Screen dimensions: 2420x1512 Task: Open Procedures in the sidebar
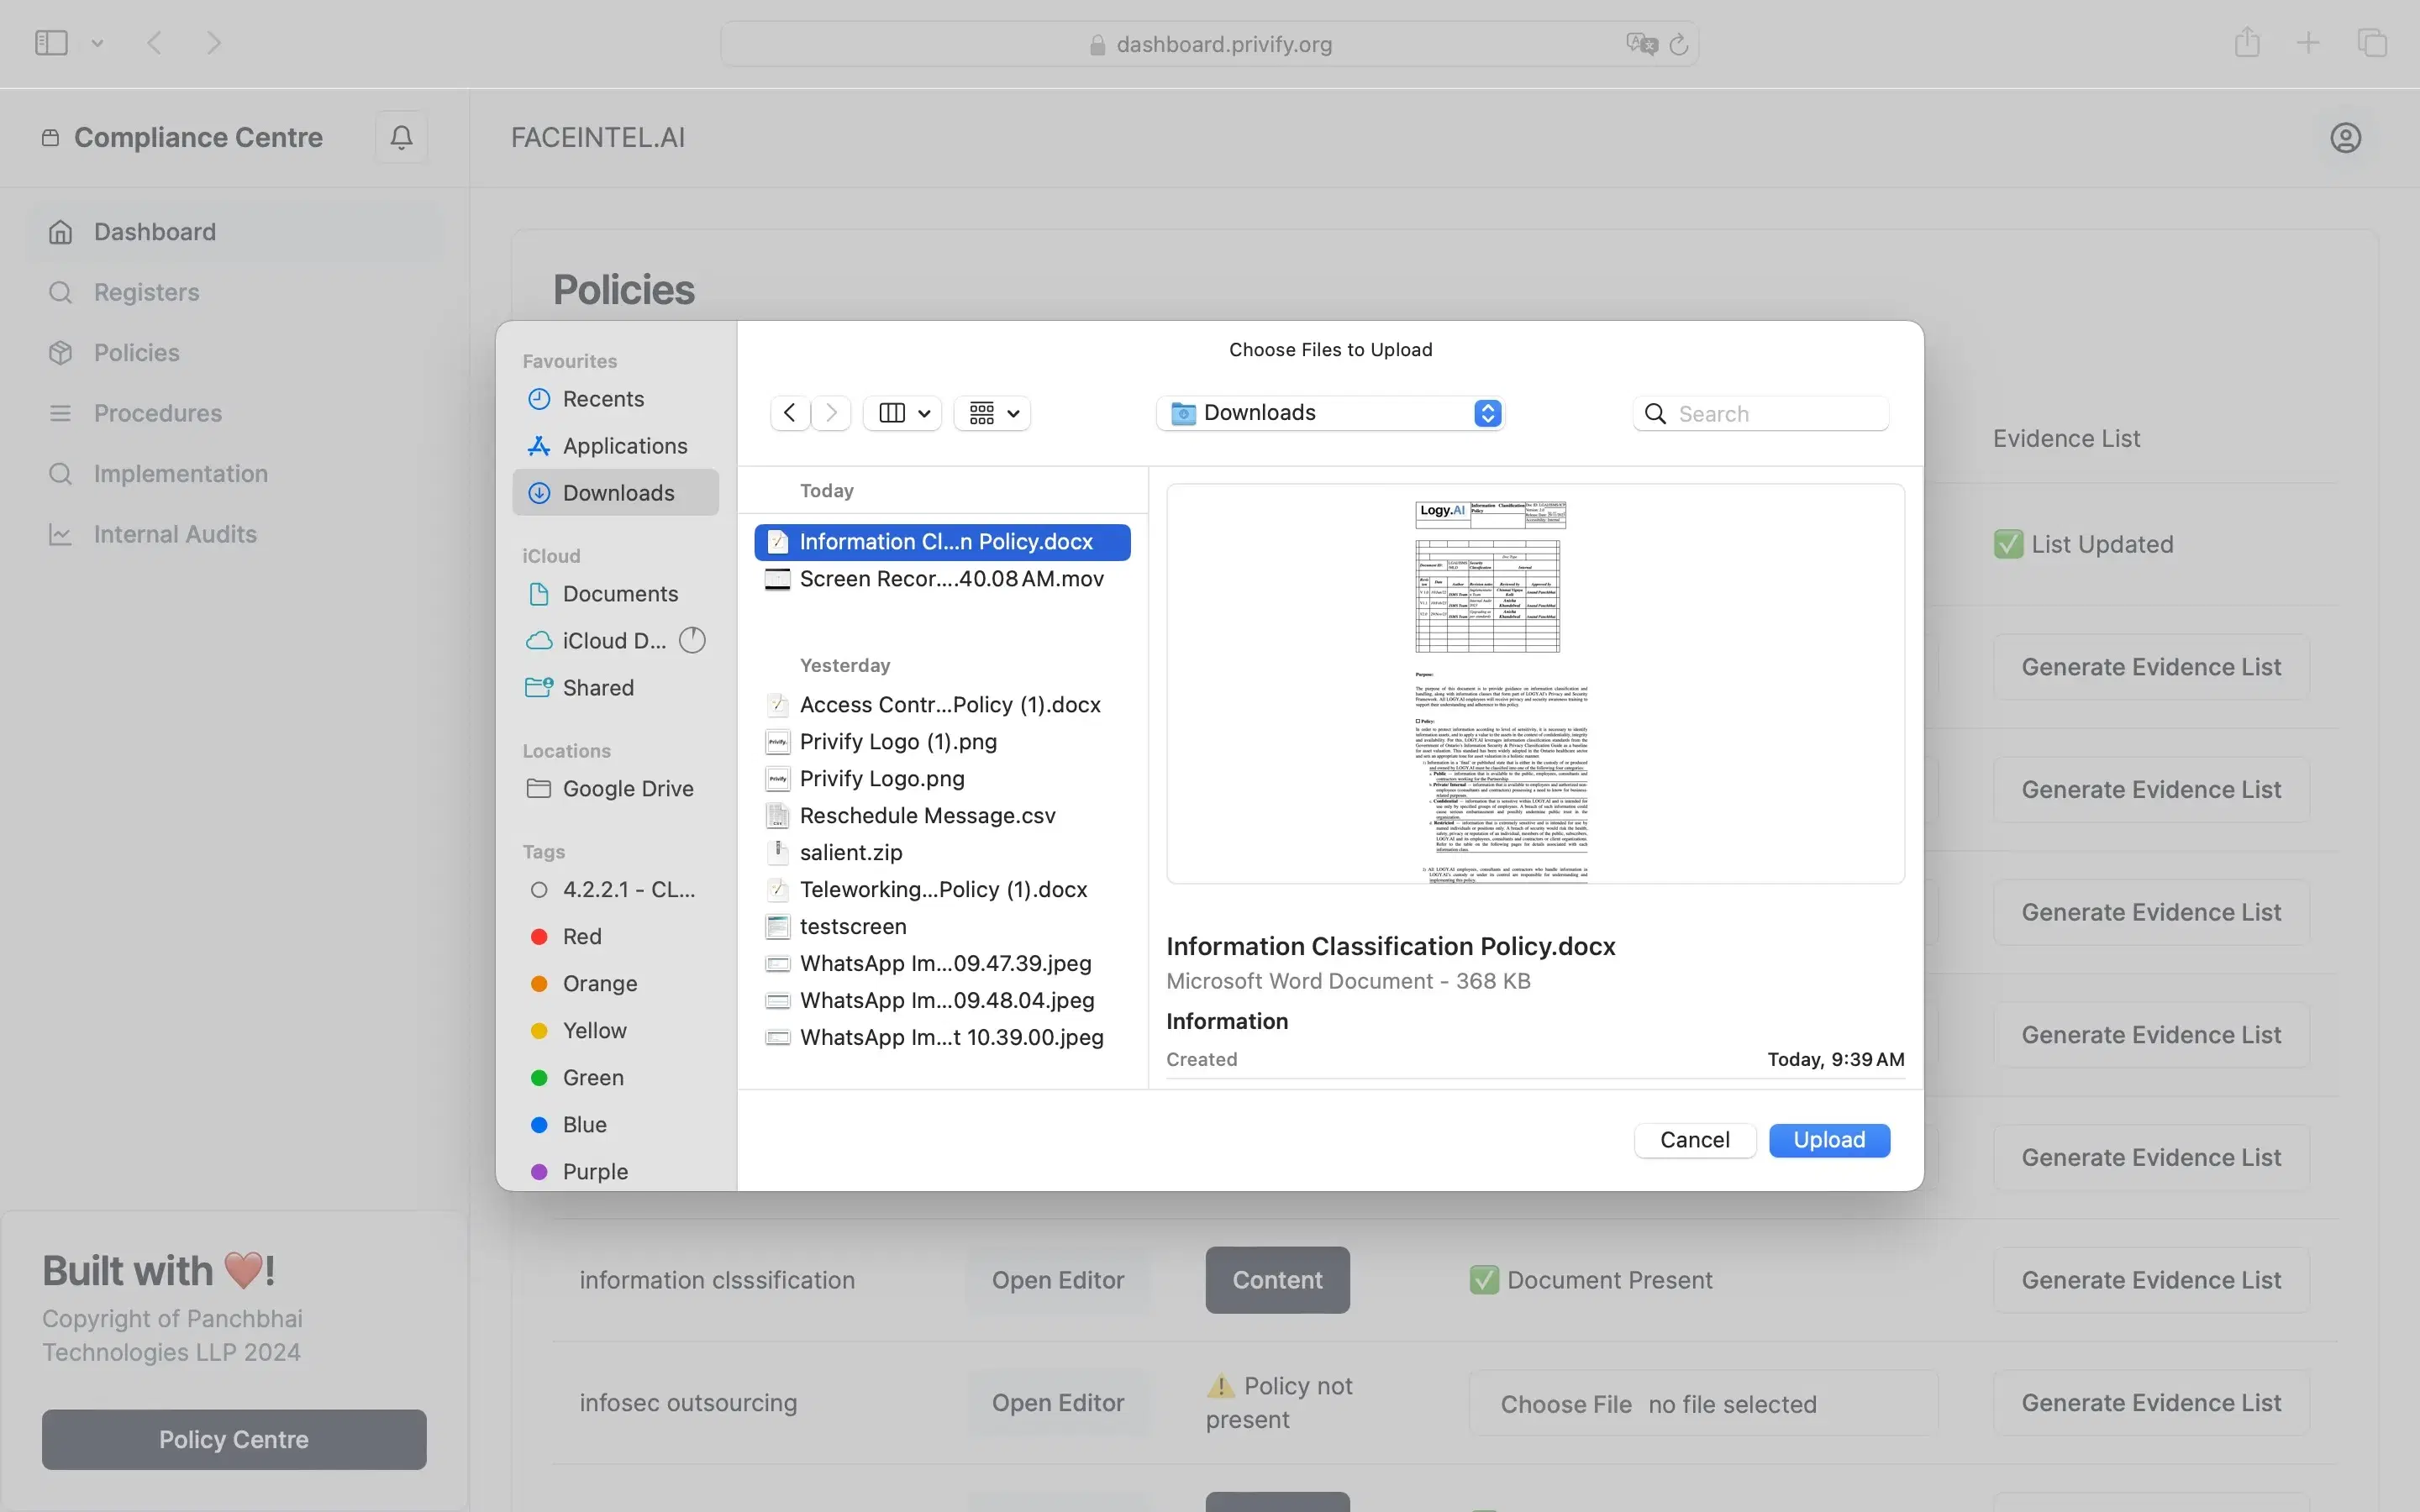[x=234, y=413]
